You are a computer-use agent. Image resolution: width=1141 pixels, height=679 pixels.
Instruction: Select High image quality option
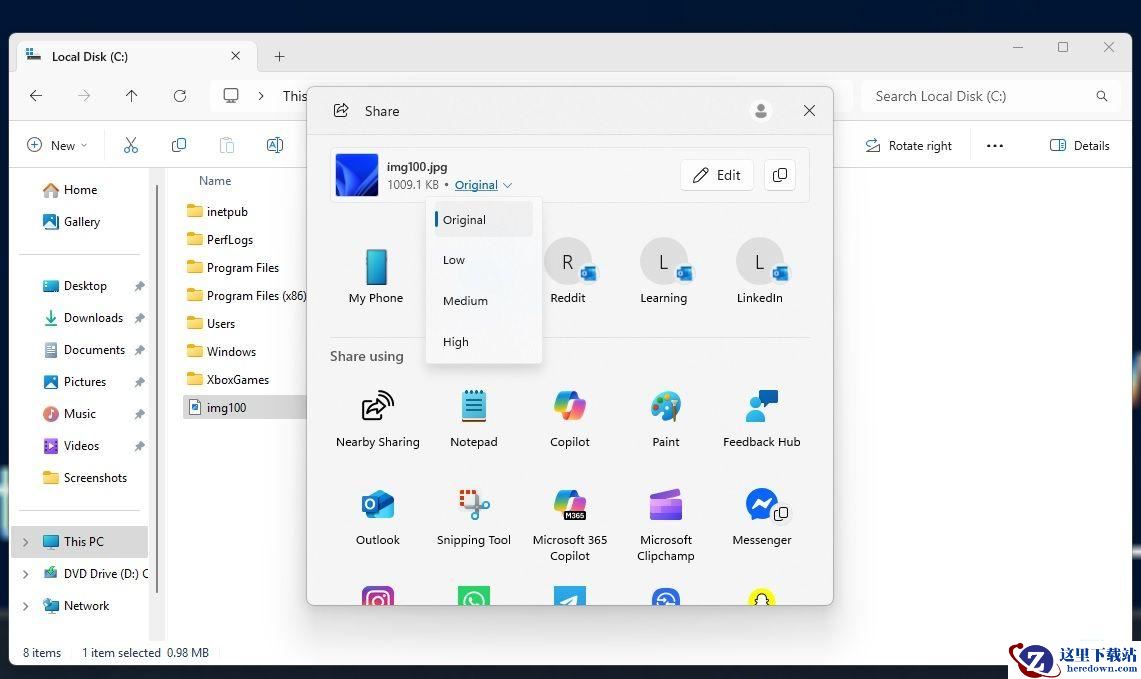(483, 341)
